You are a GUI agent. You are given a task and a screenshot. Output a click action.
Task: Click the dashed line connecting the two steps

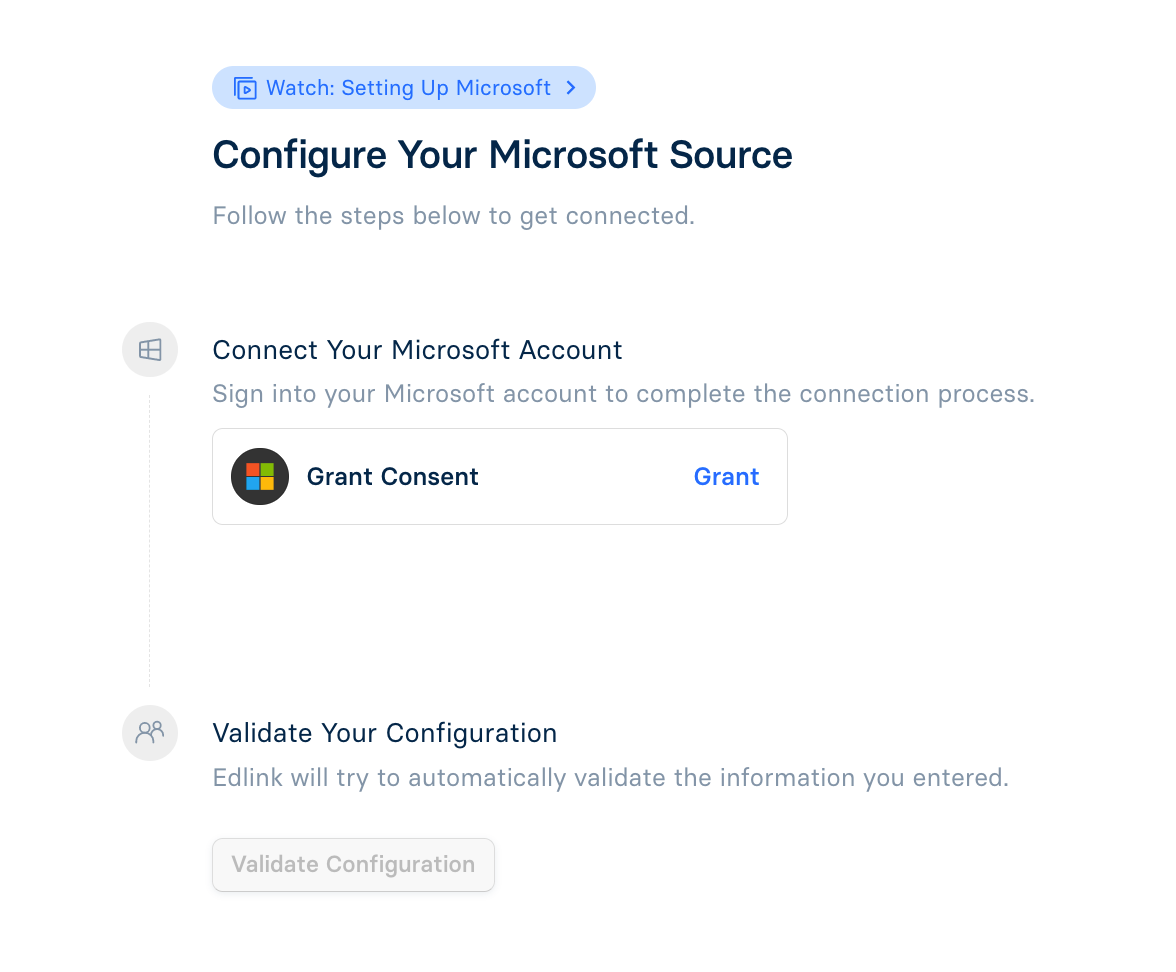150,540
